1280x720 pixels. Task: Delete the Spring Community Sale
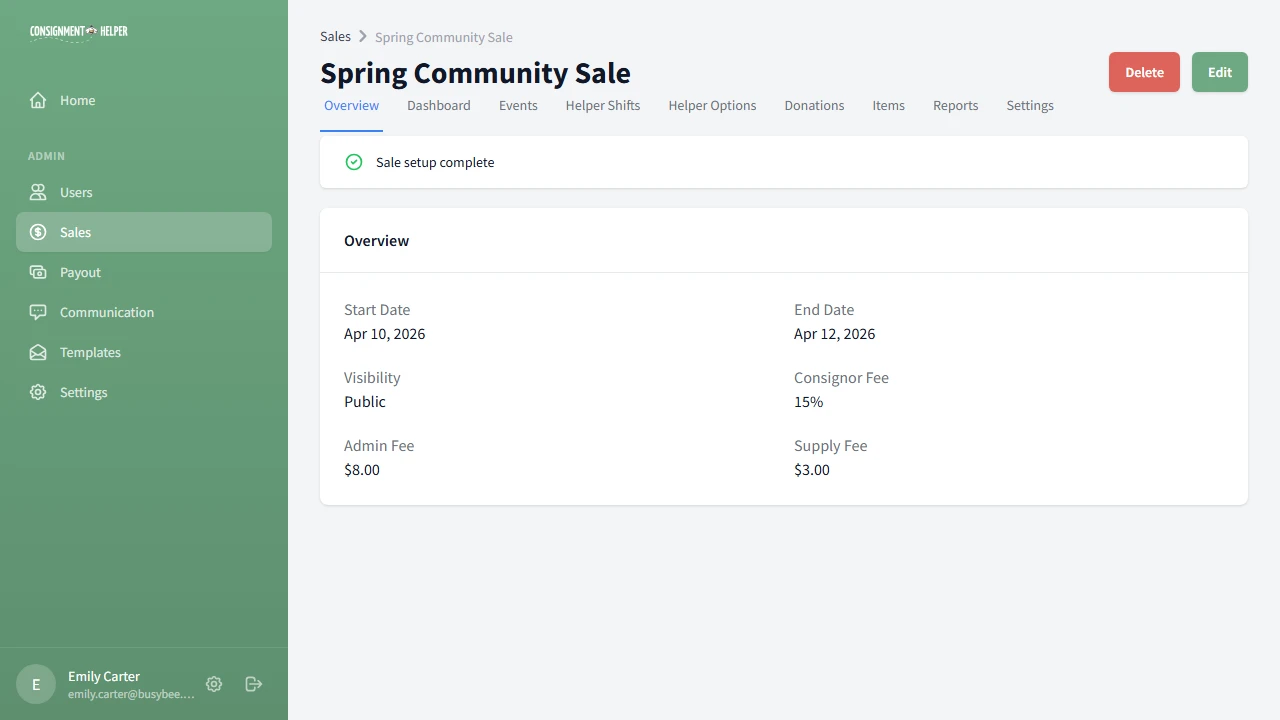coord(1143,72)
